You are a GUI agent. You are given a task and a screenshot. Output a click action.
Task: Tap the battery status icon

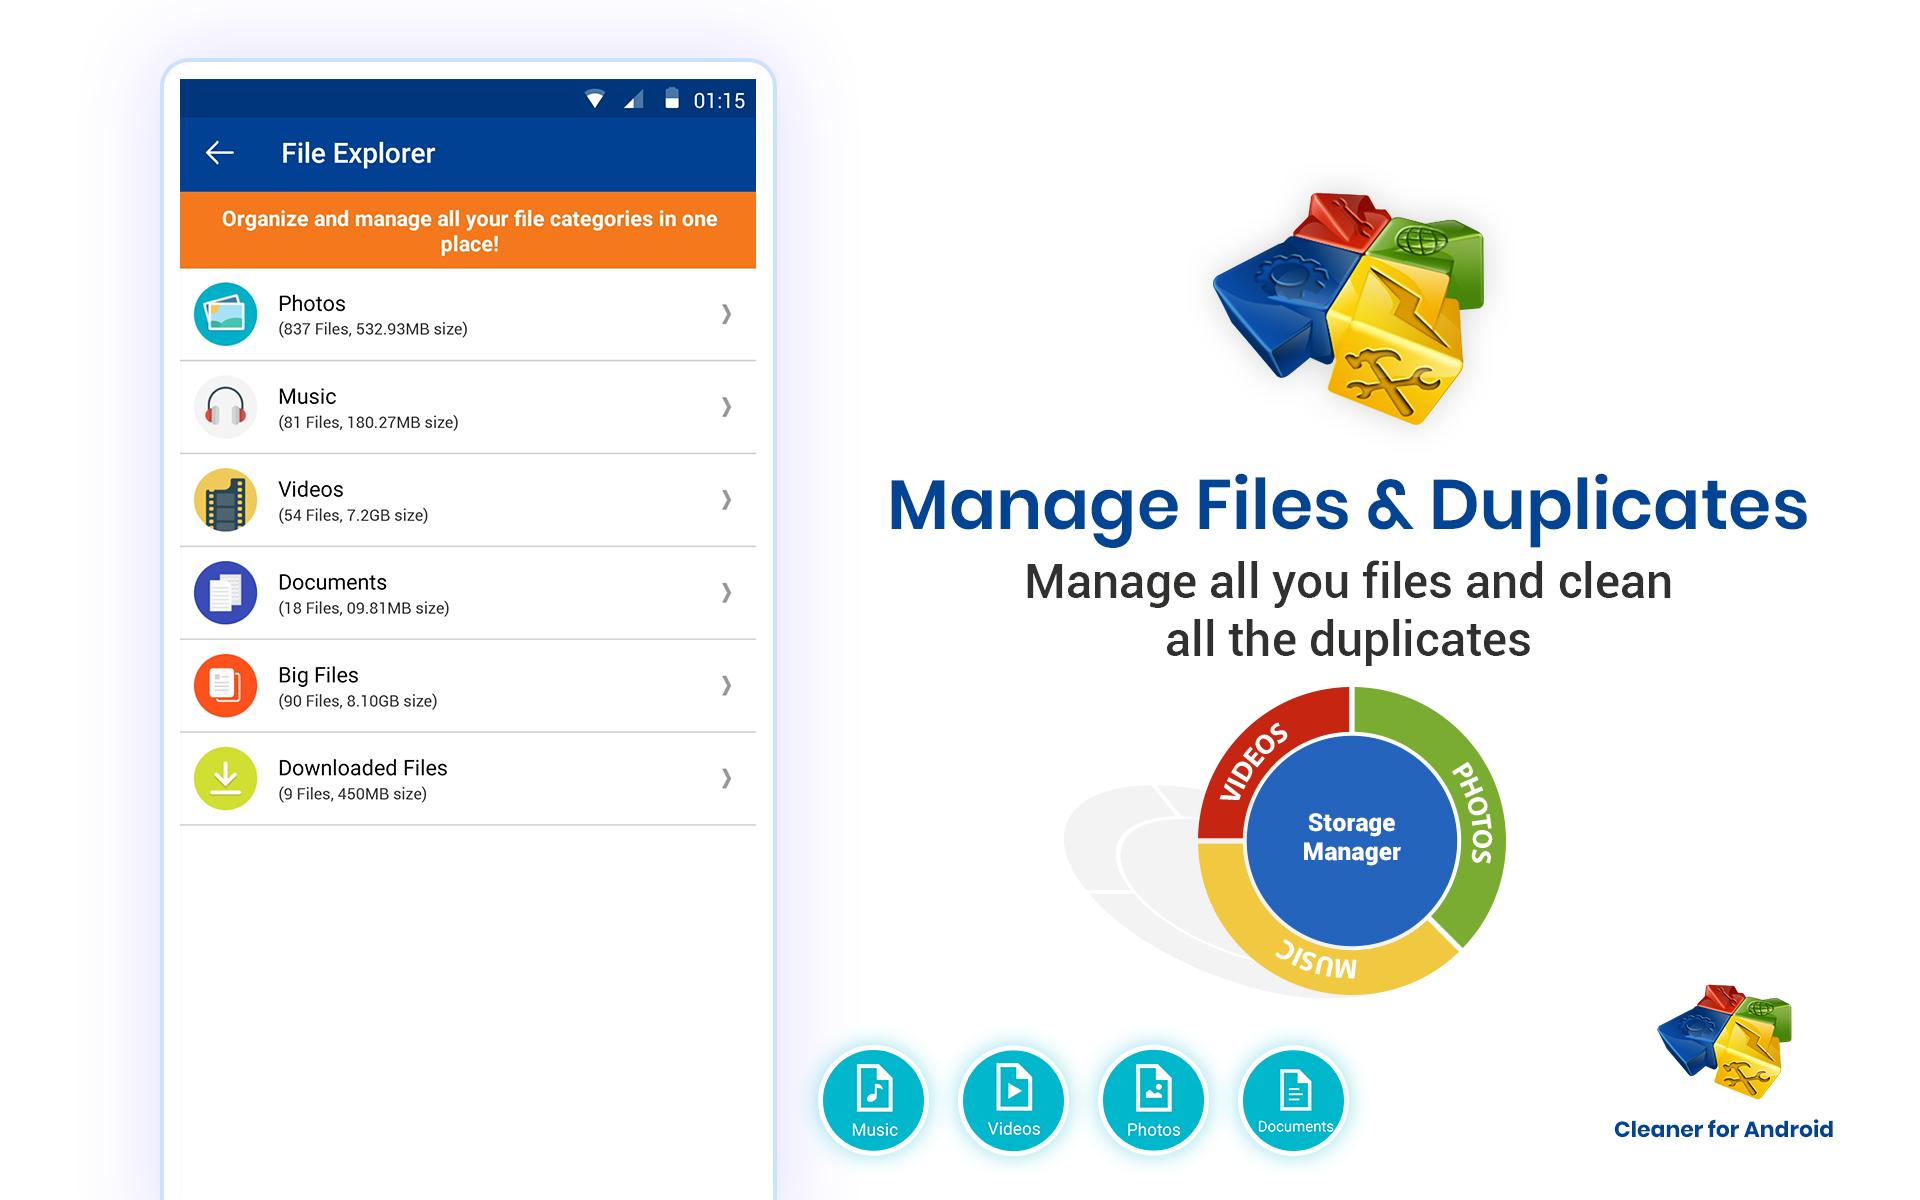click(672, 98)
